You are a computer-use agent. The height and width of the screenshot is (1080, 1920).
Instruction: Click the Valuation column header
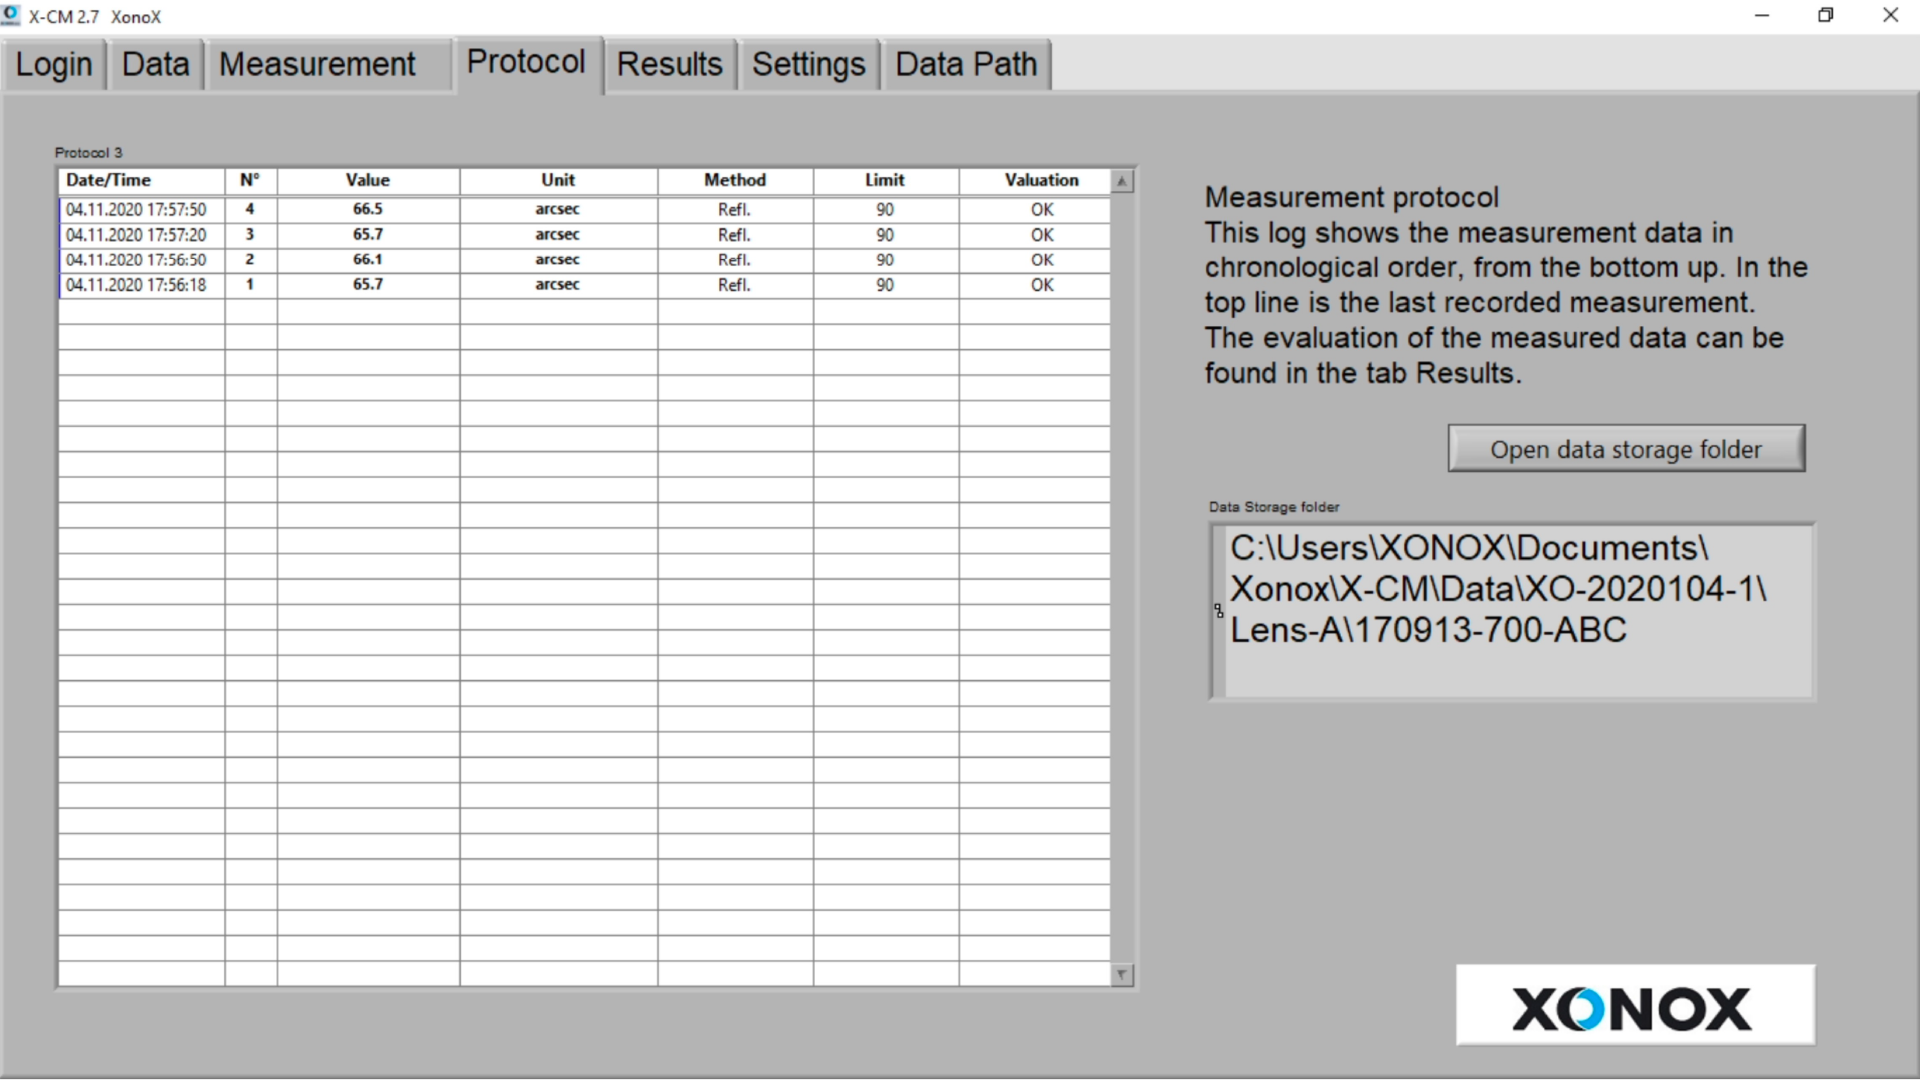pyautogui.click(x=1041, y=180)
